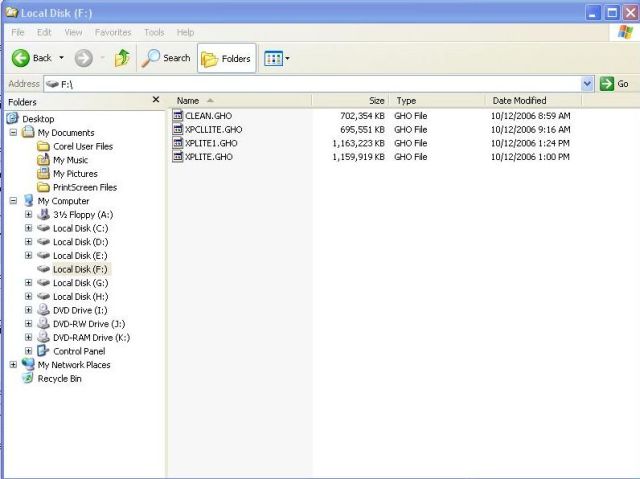Expand the Control Panel node

29,351
